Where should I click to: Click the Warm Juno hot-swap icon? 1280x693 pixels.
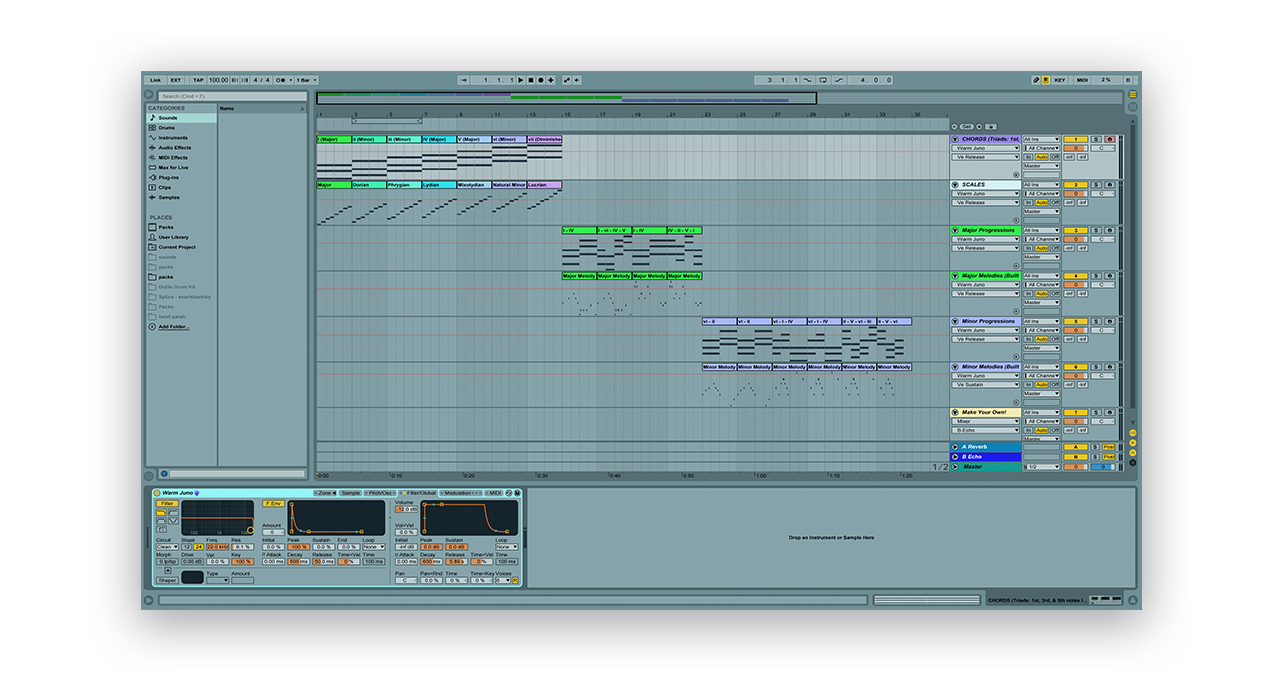pos(509,493)
